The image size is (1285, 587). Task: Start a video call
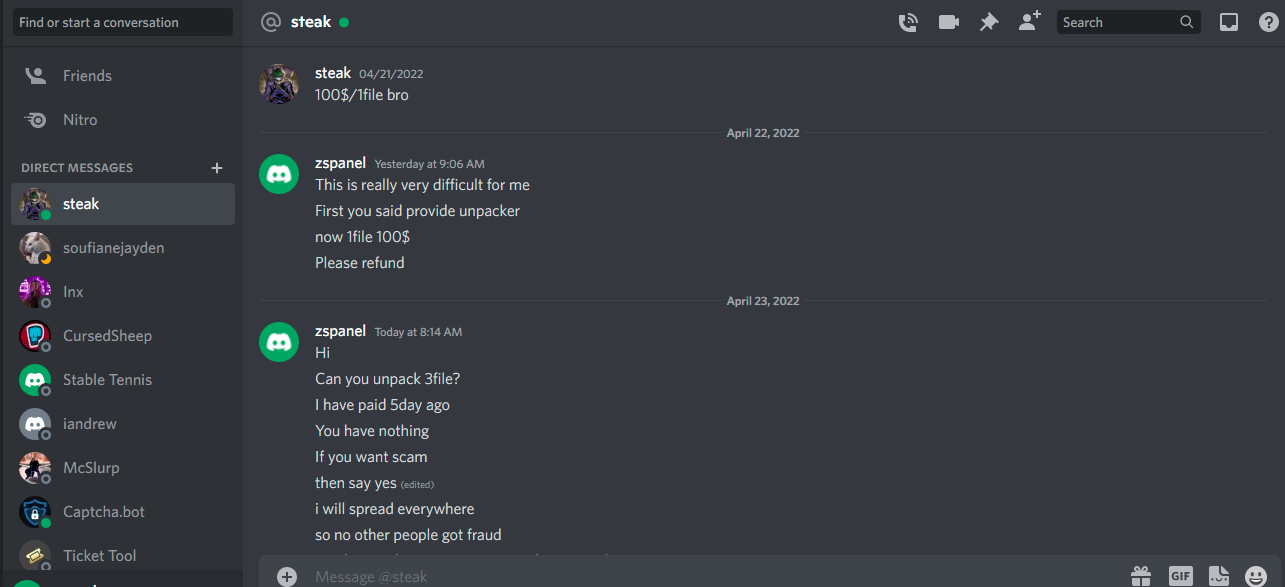[948, 22]
